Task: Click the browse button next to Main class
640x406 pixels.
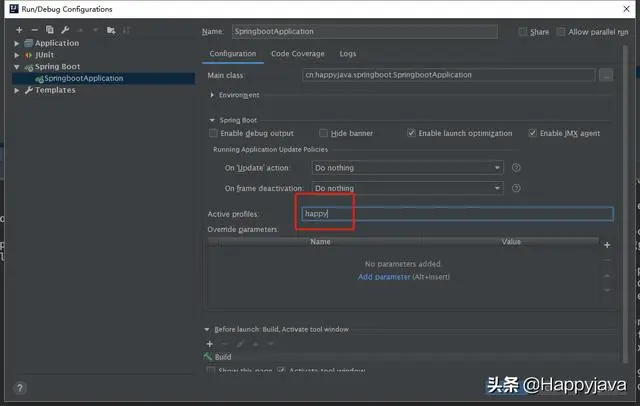Action: point(606,75)
